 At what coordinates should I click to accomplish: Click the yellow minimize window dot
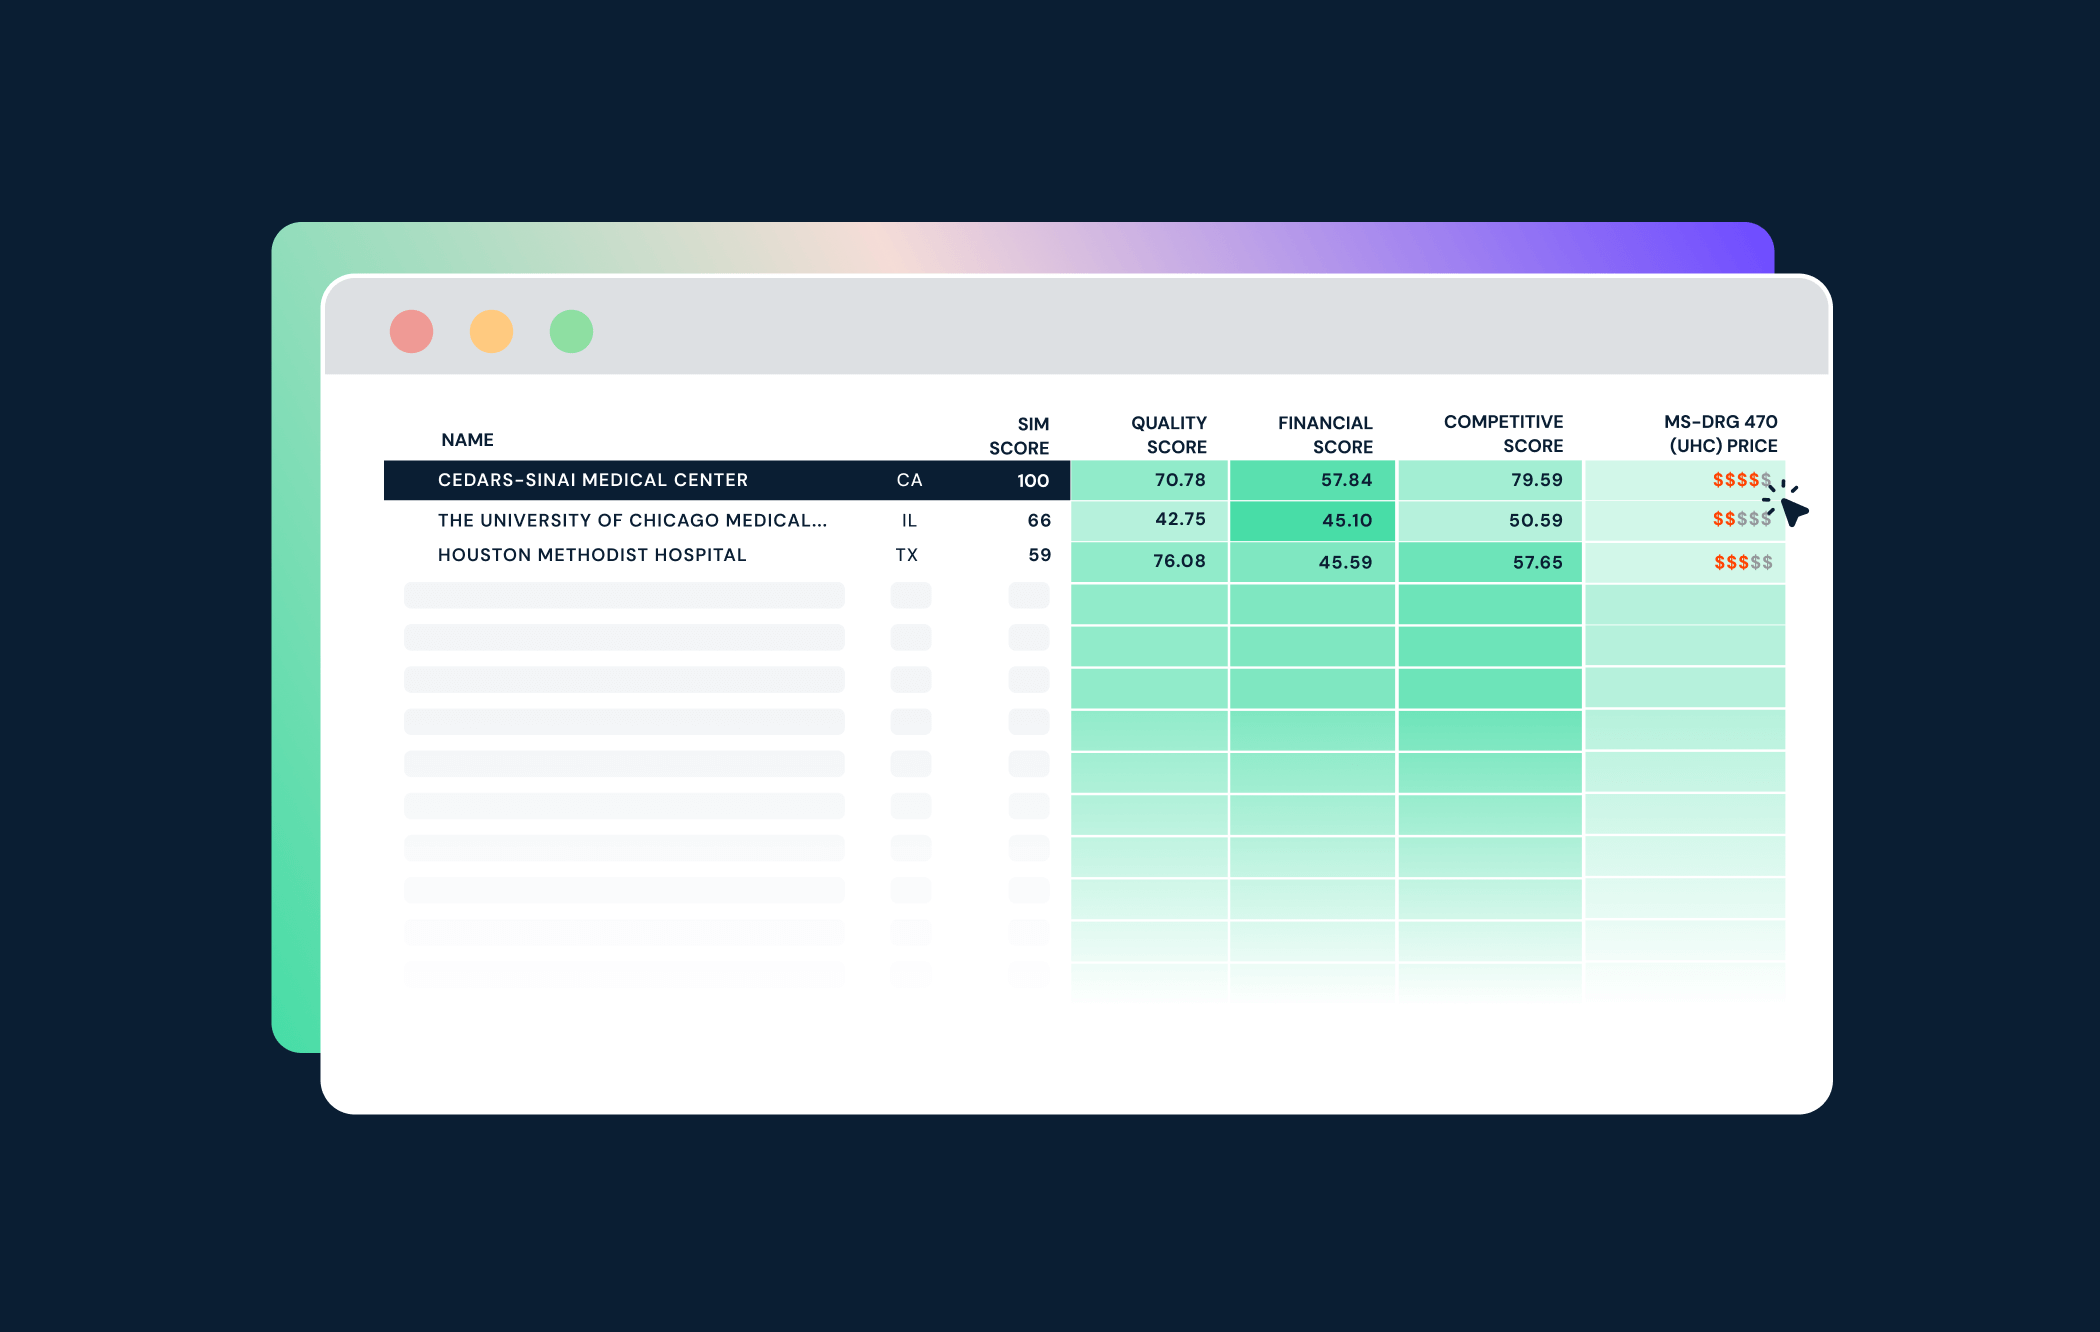tap(491, 331)
